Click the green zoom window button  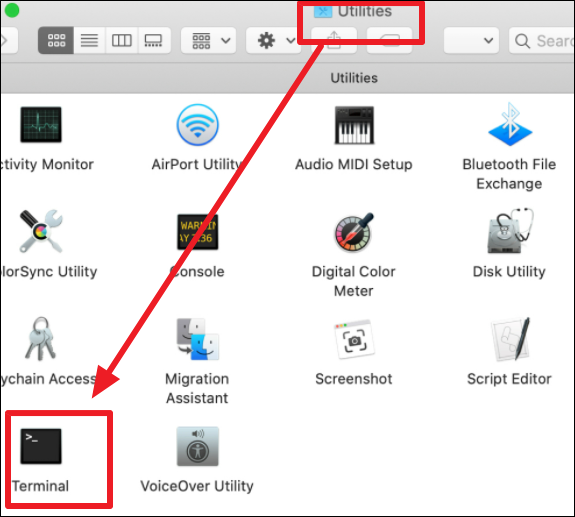[x=12, y=10]
